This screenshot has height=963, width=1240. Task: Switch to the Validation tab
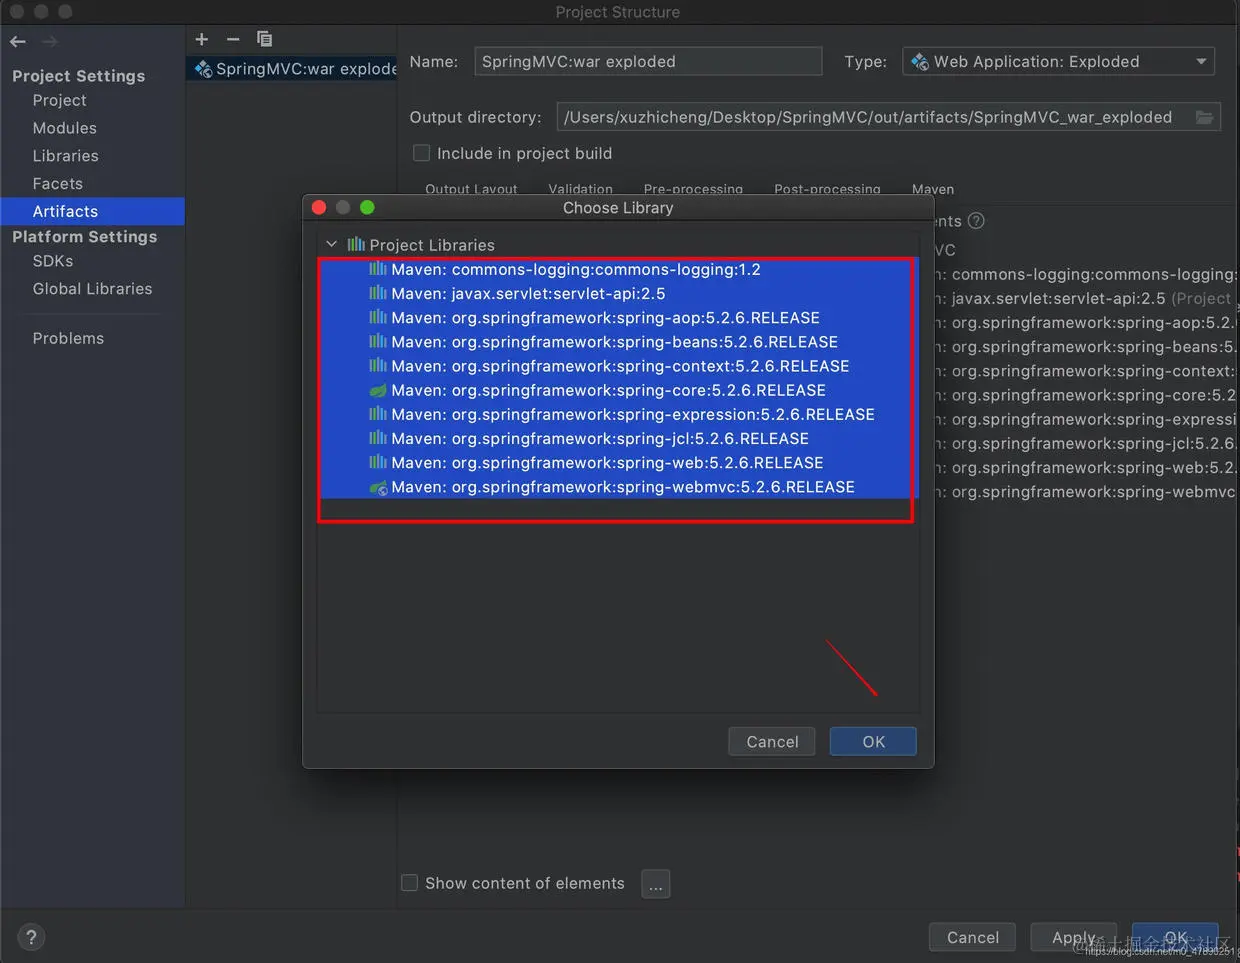pyautogui.click(x=580, y=189)
